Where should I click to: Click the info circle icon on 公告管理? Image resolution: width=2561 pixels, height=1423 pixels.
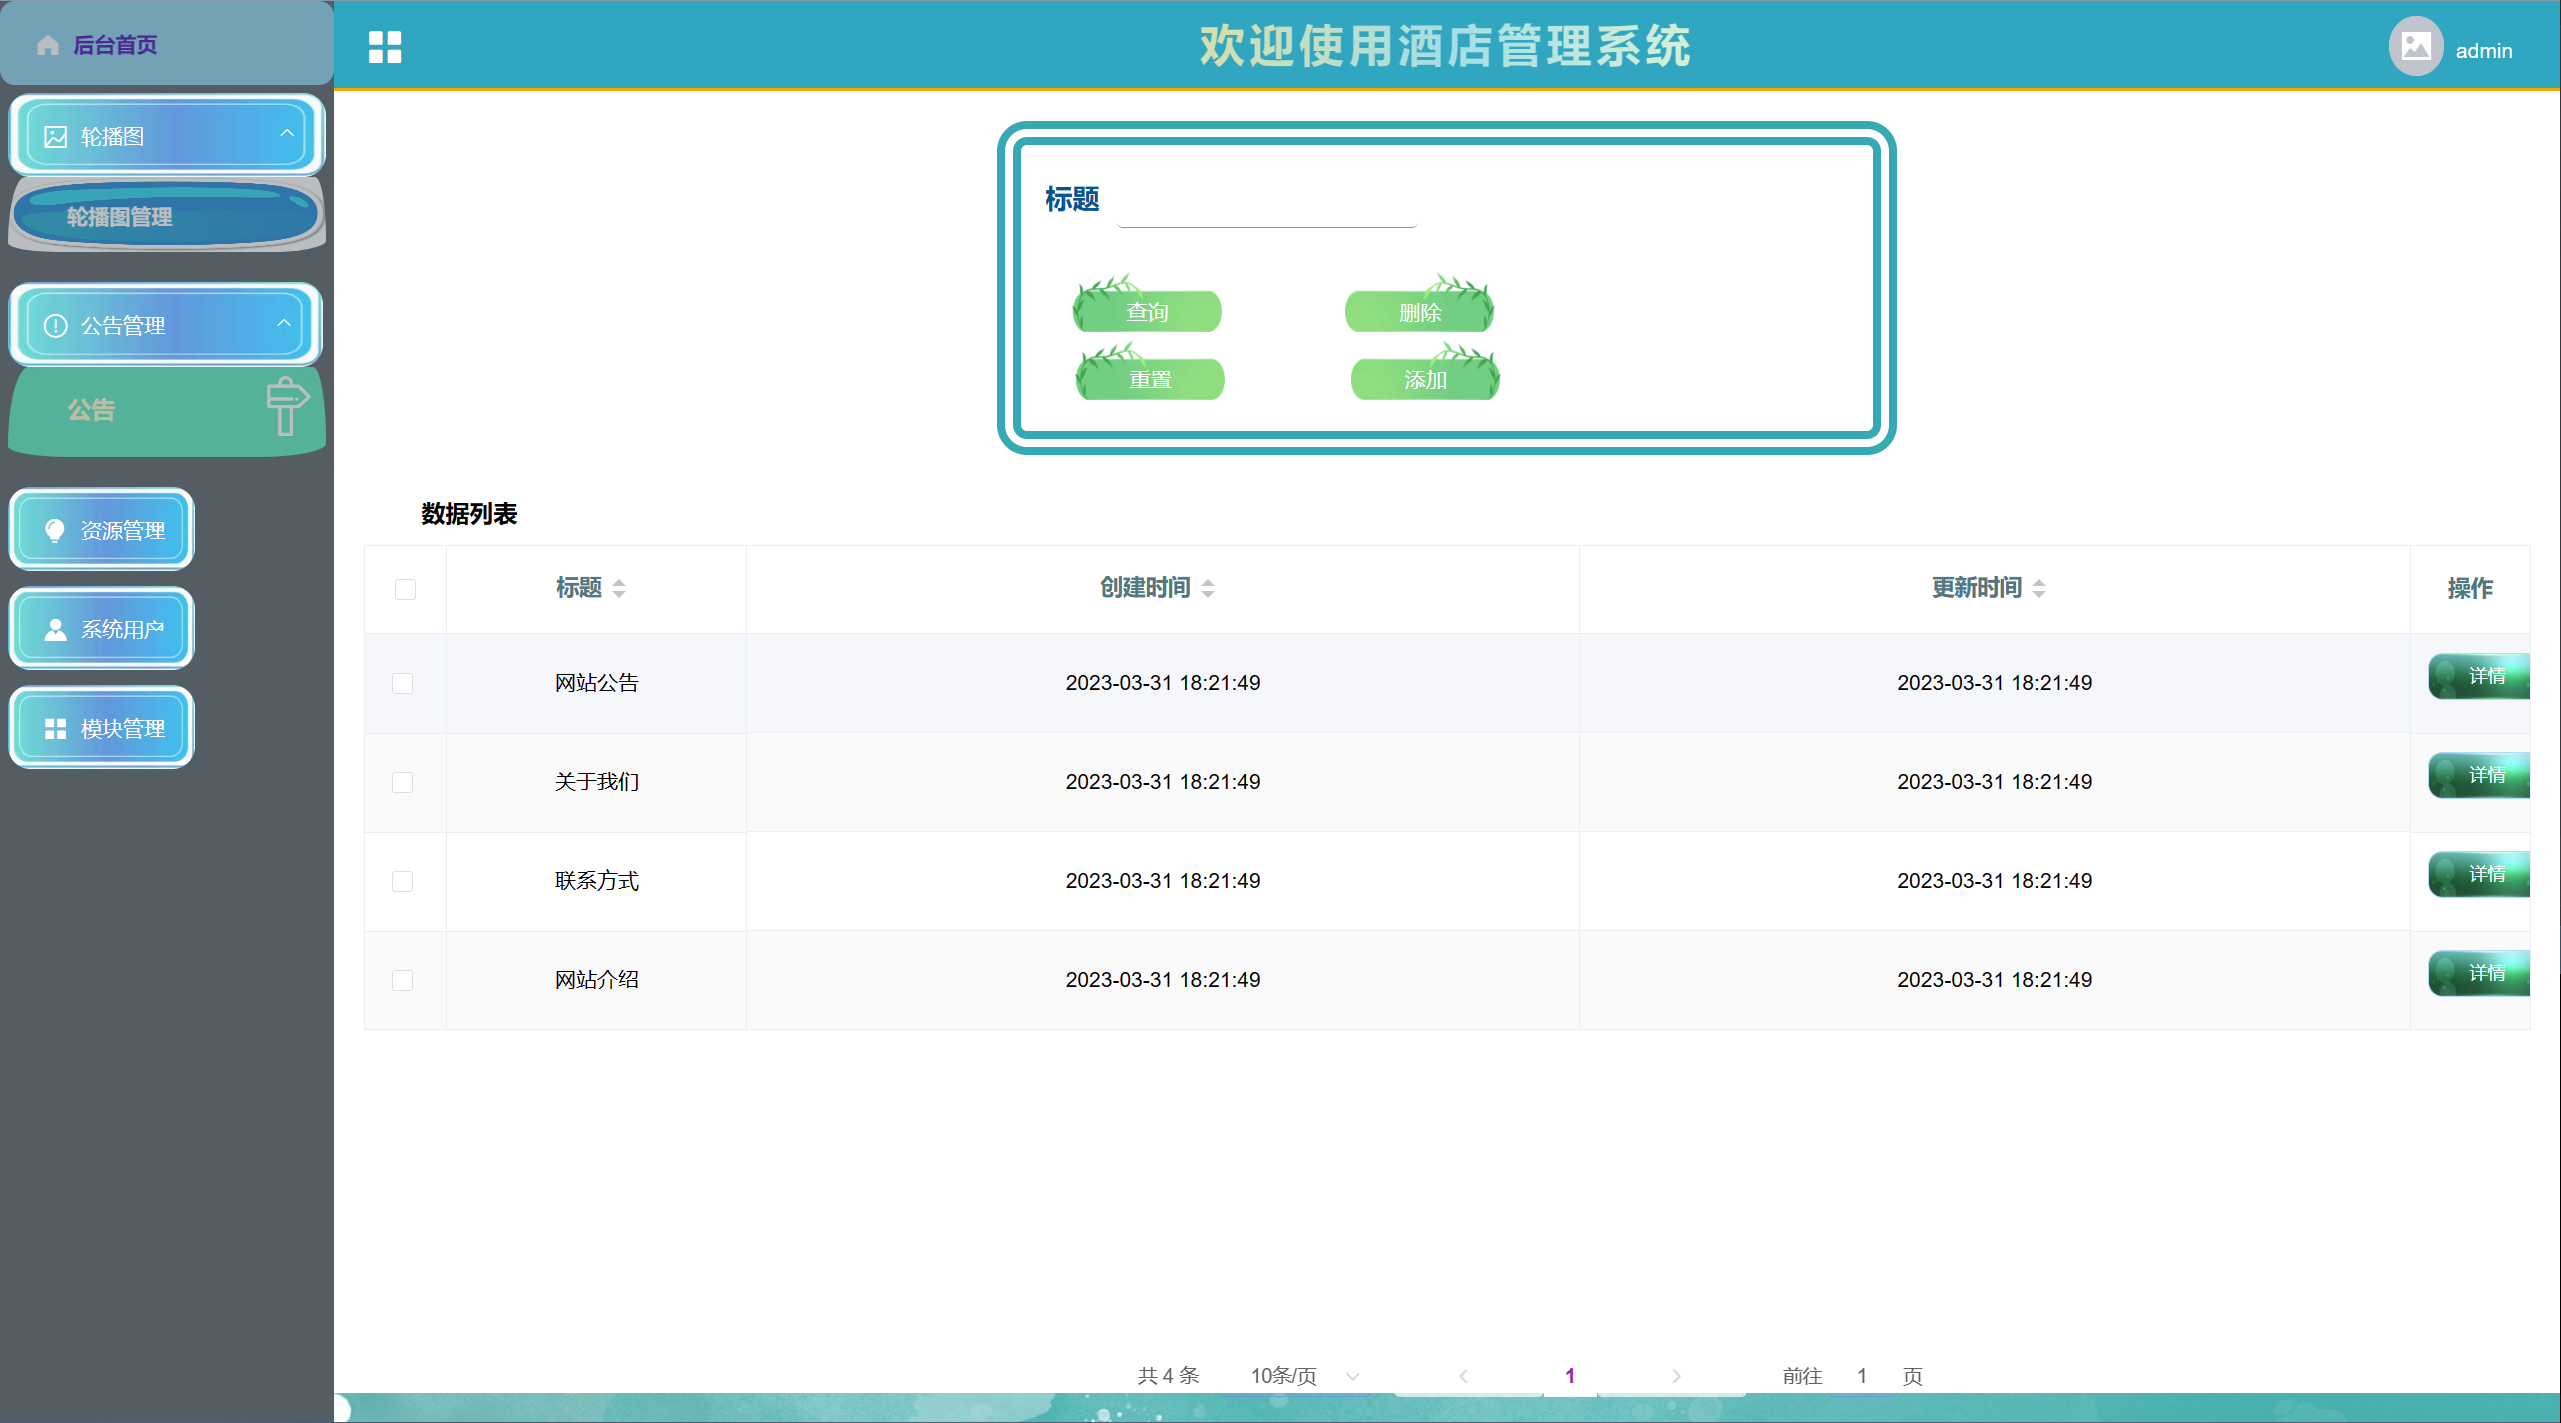click(x=56, y=326)
